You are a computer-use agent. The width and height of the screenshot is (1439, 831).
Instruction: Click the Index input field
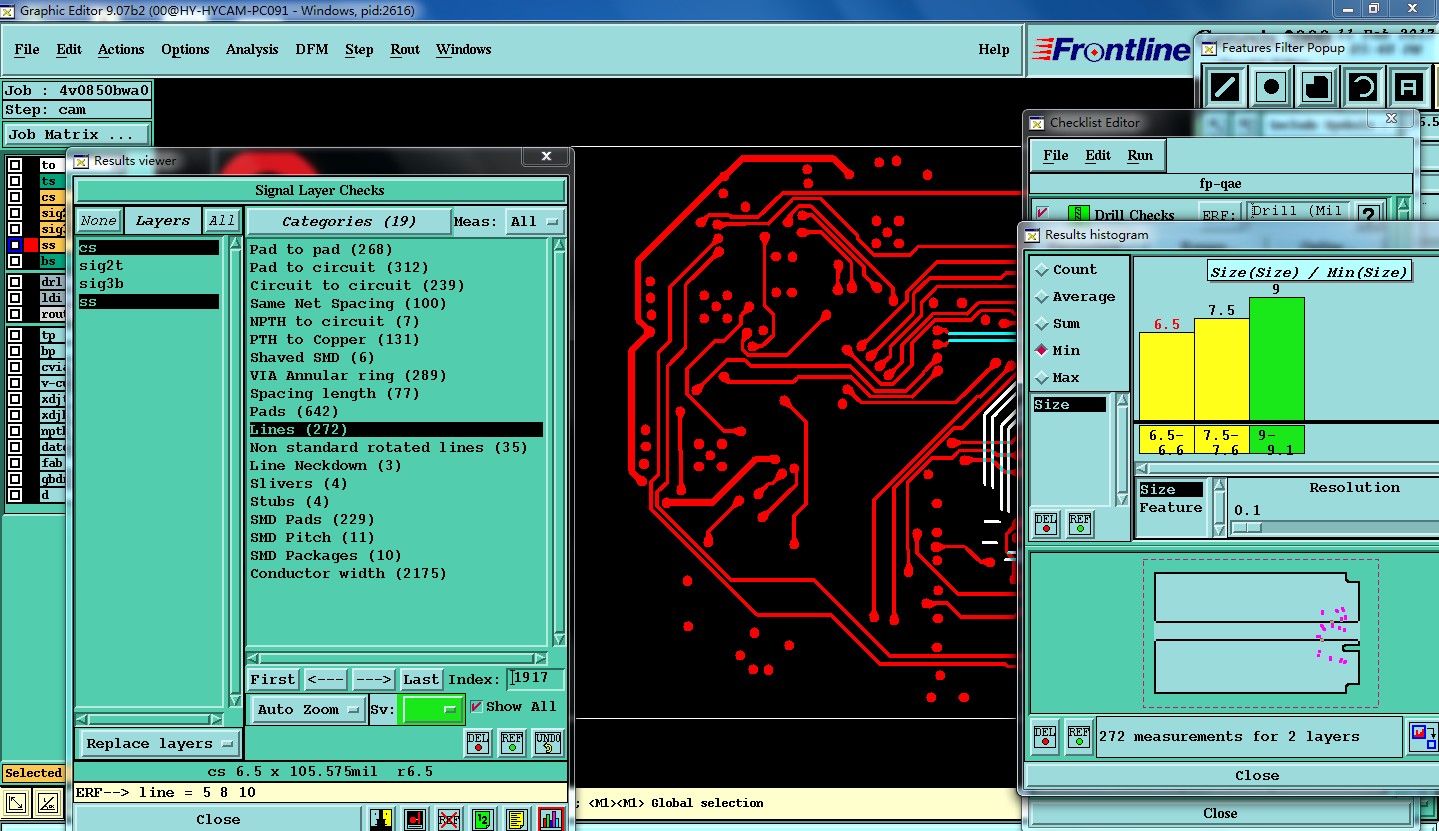tap(535, 680)
